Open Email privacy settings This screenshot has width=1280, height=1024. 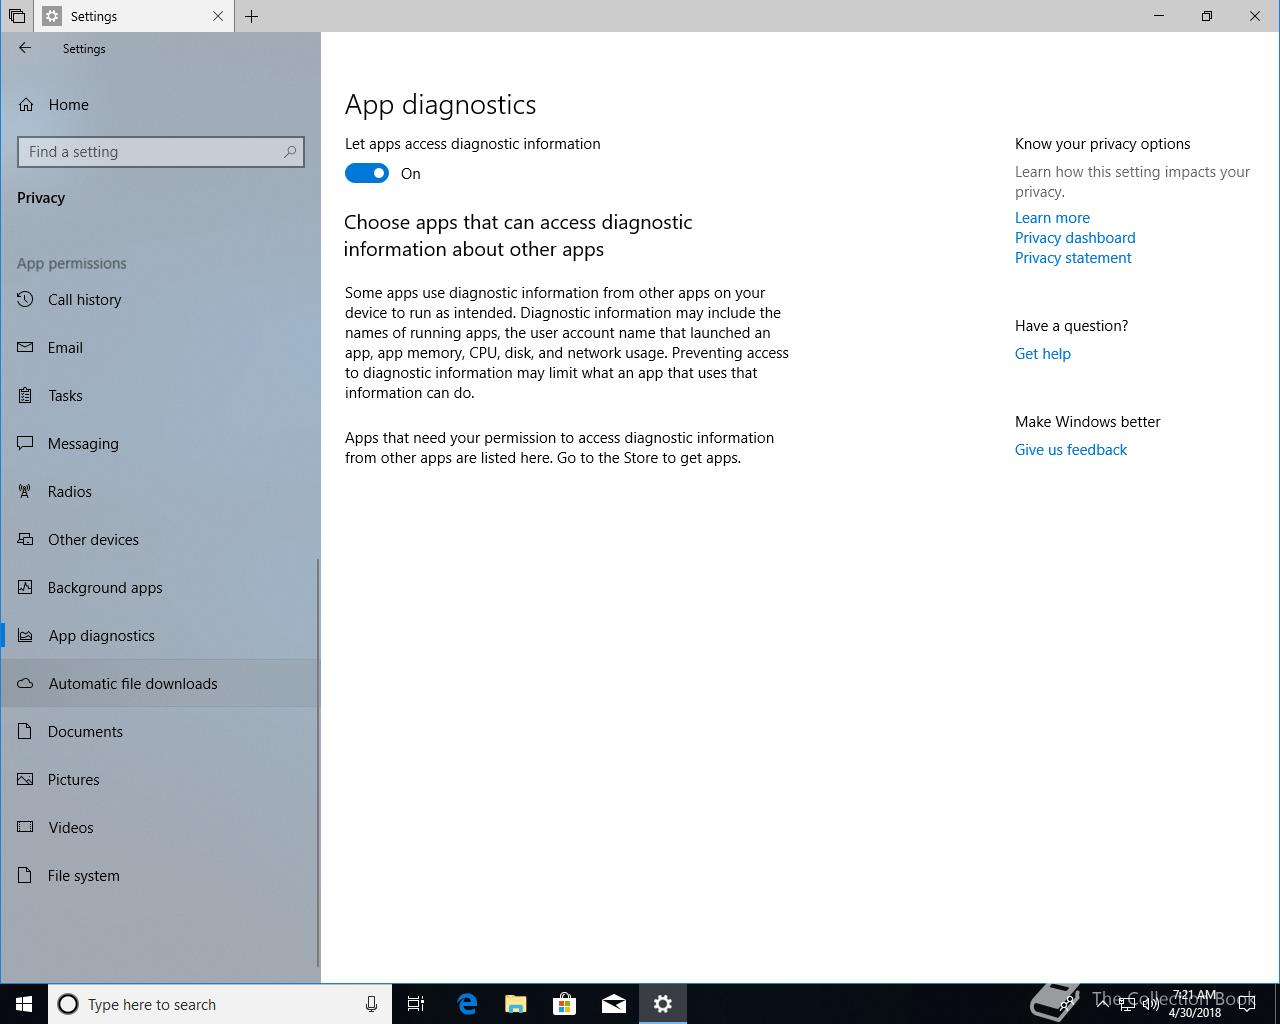point(160,348)
